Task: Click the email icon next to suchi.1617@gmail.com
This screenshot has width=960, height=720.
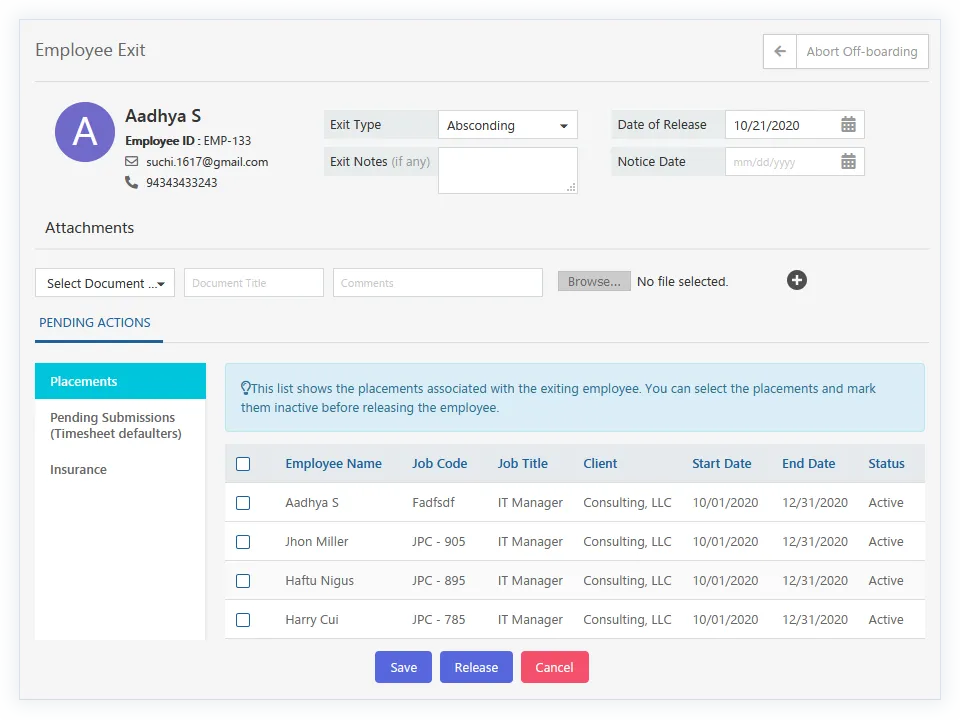Action: [x=130, y=162]
